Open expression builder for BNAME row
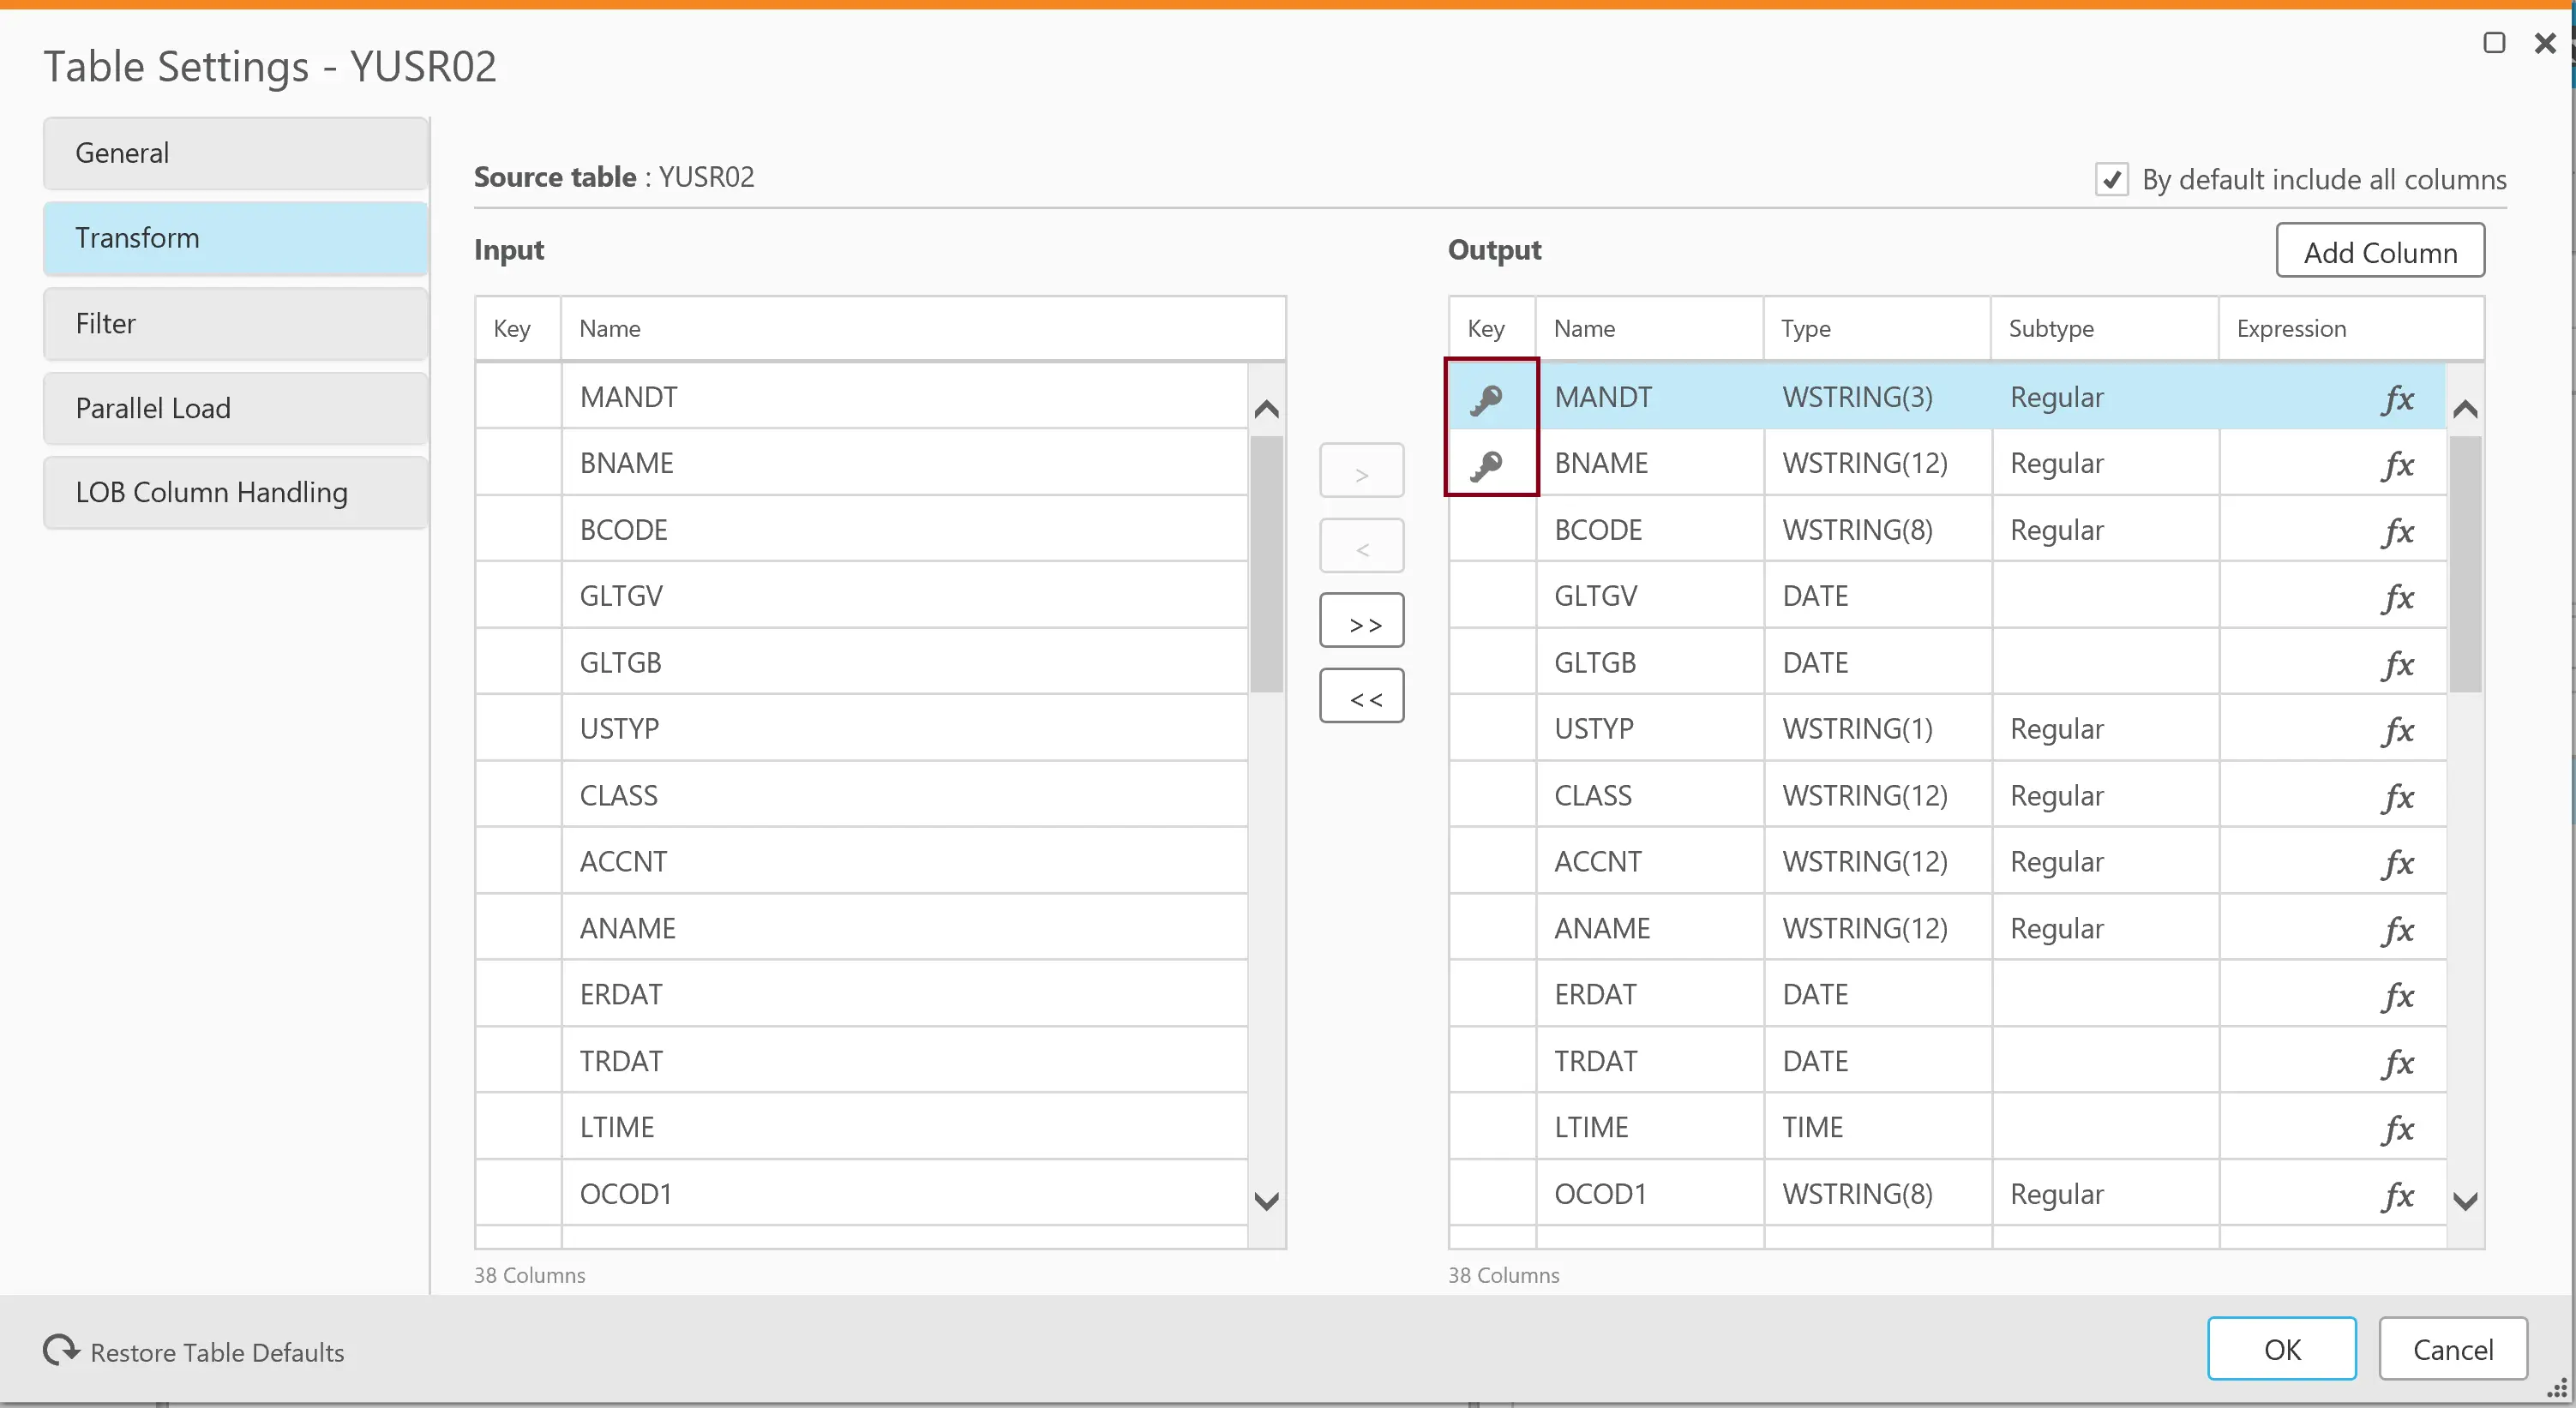Viewport: 2576px width, 1408px height. (2397, 465)
